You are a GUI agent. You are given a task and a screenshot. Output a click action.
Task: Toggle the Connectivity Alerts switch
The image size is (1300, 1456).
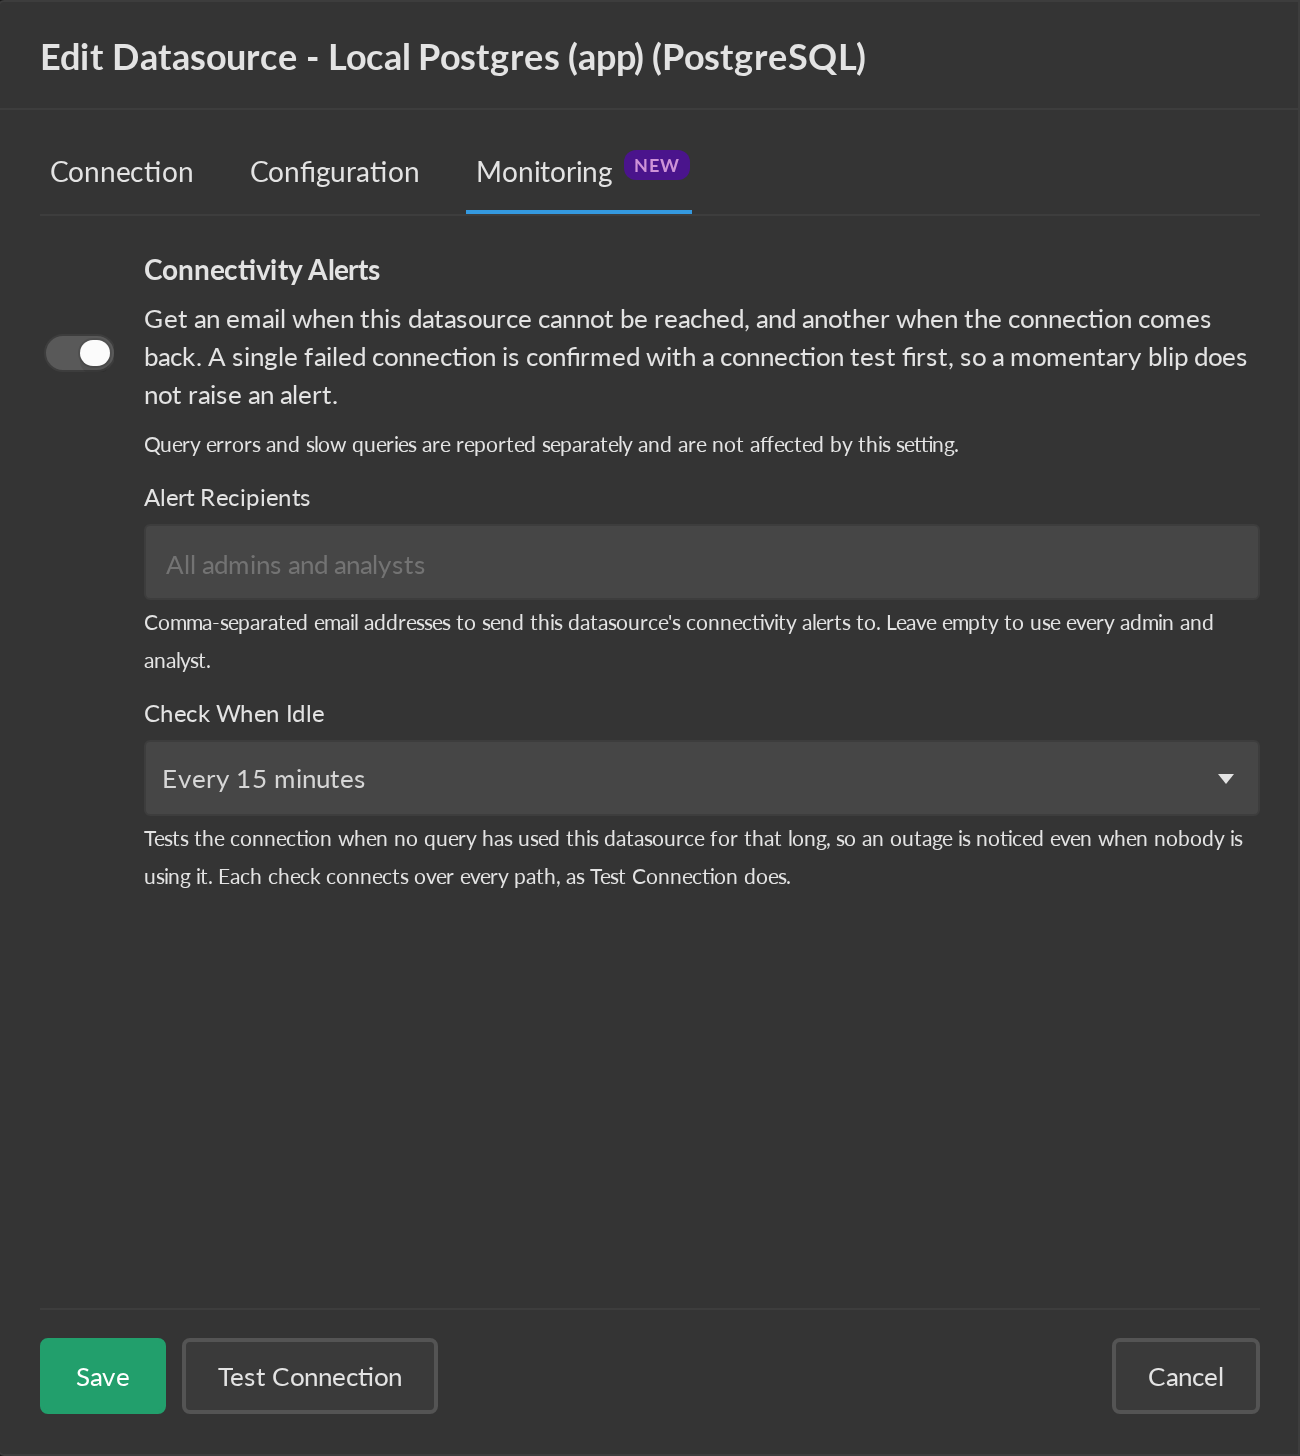pyautogui.click(x=79, y=353)
